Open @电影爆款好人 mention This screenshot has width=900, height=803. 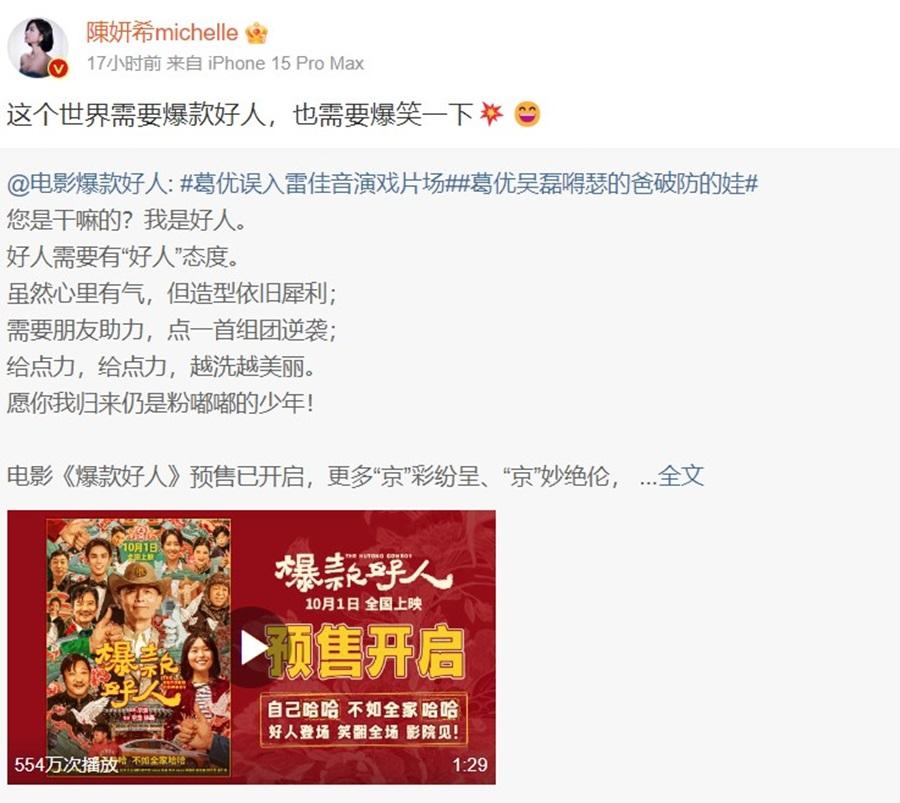[x=88, y=184]
